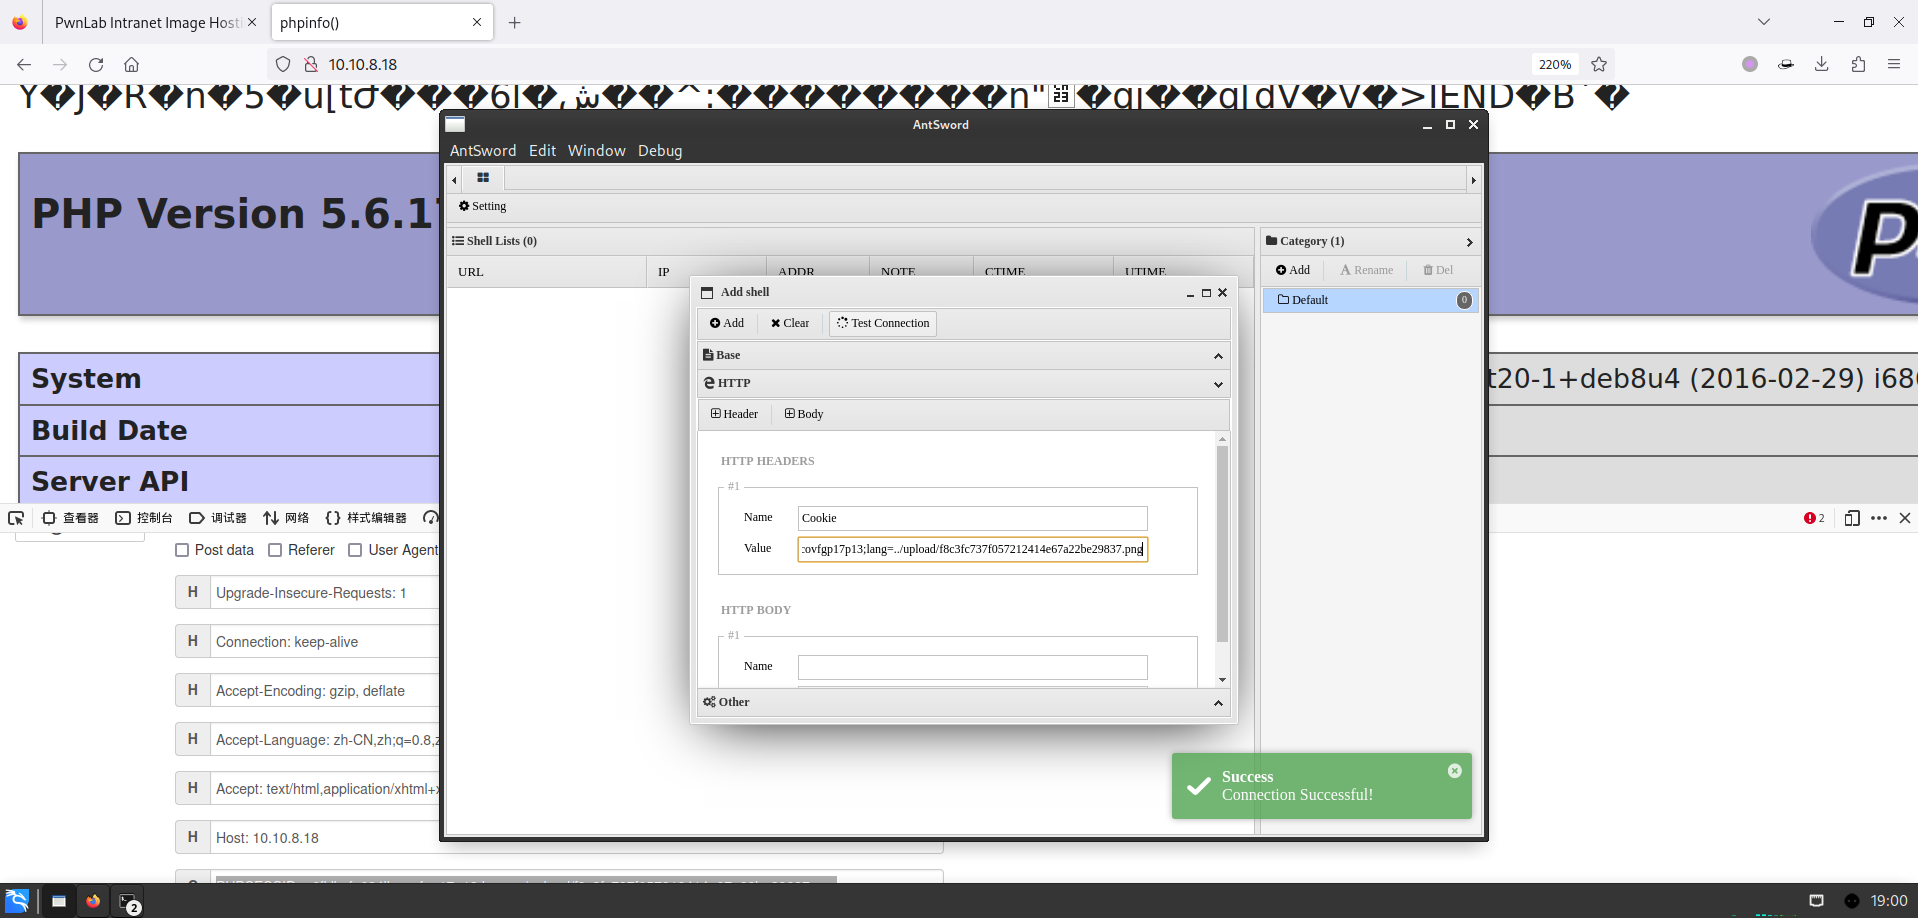Run Test Connection in Add shell
Viewport: 1918px width, 918px height.
883,323
